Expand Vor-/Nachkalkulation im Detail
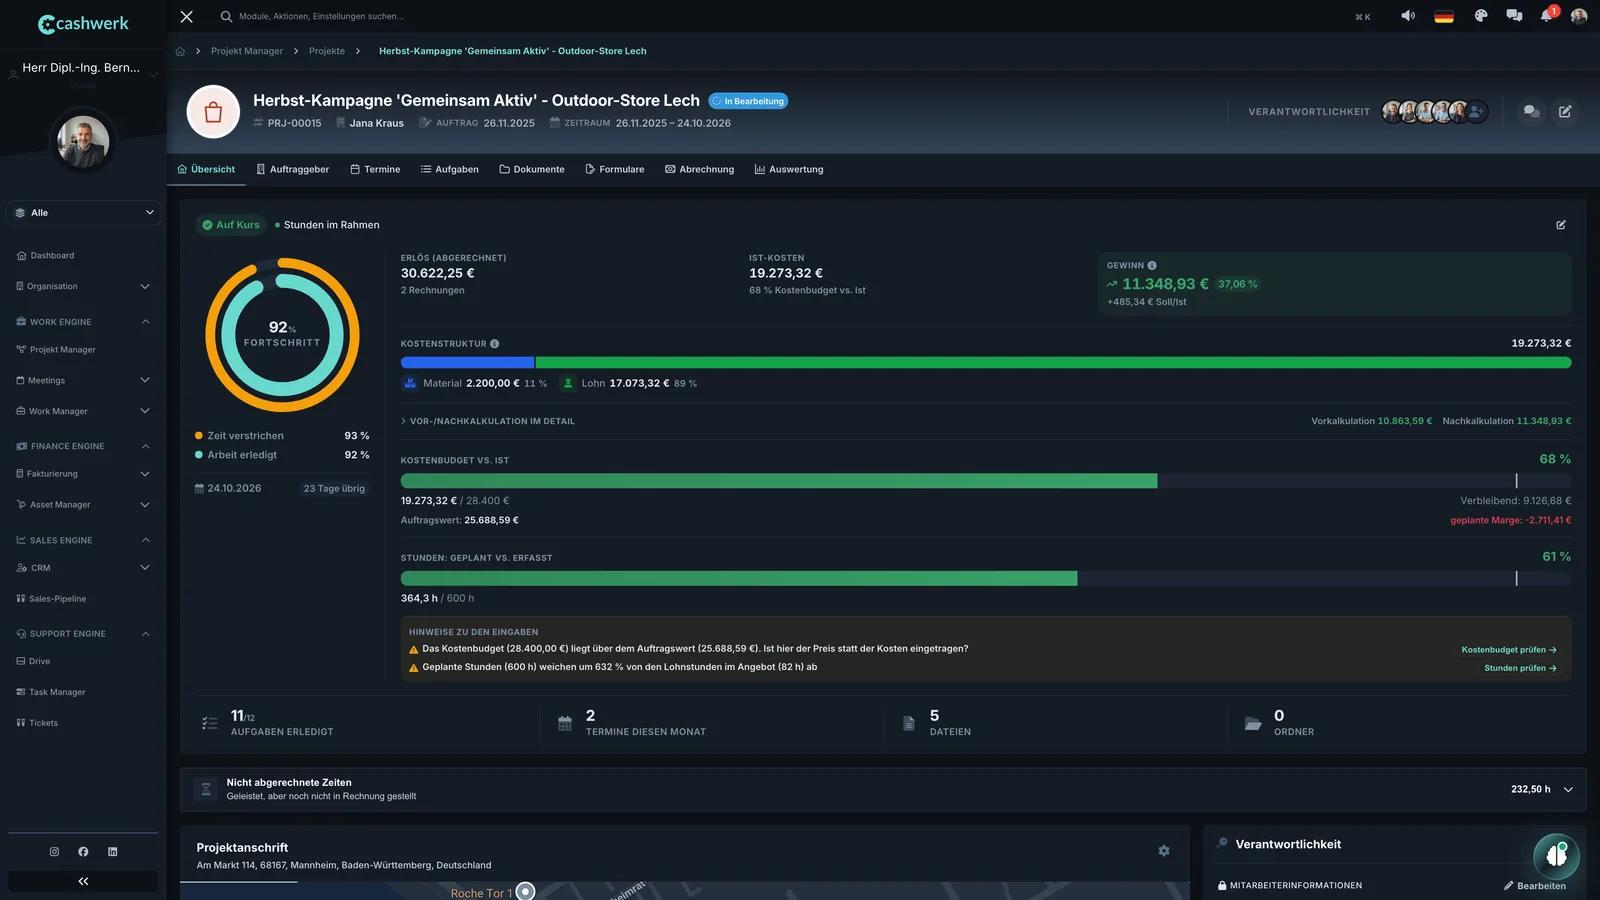 (x=488, y=422)
